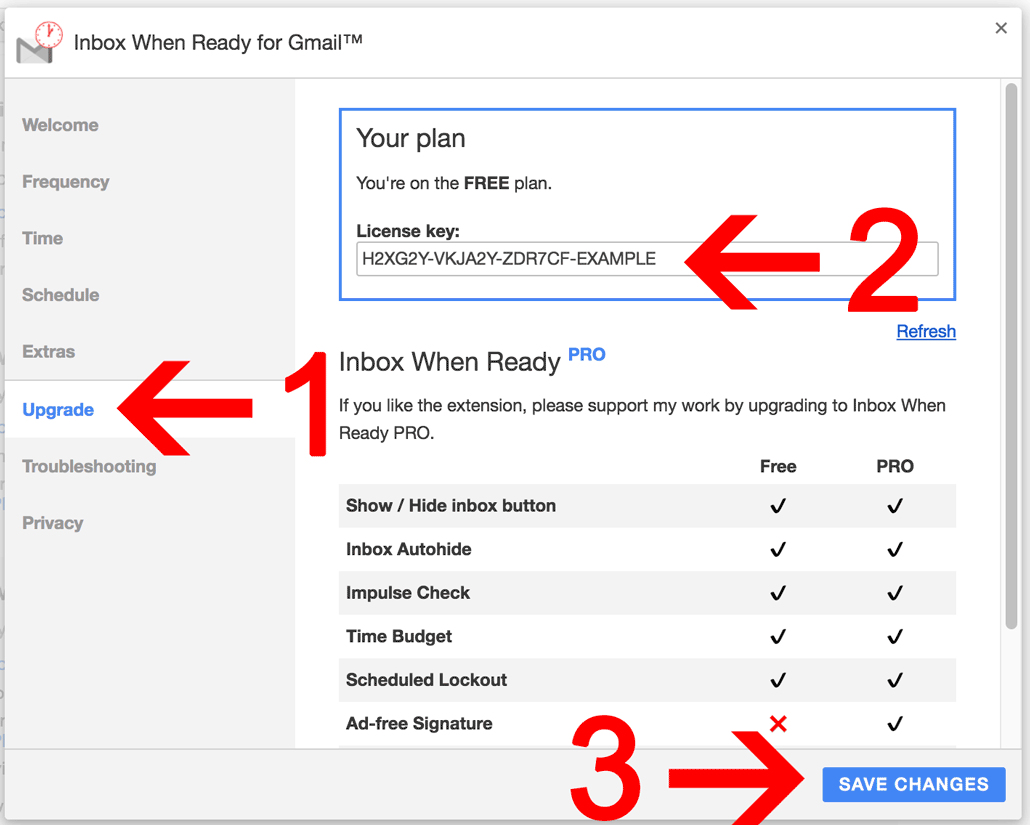The image size is (1030, 825).
Task: Click the 'If you like the extension' description text
Action: [642, 419]
